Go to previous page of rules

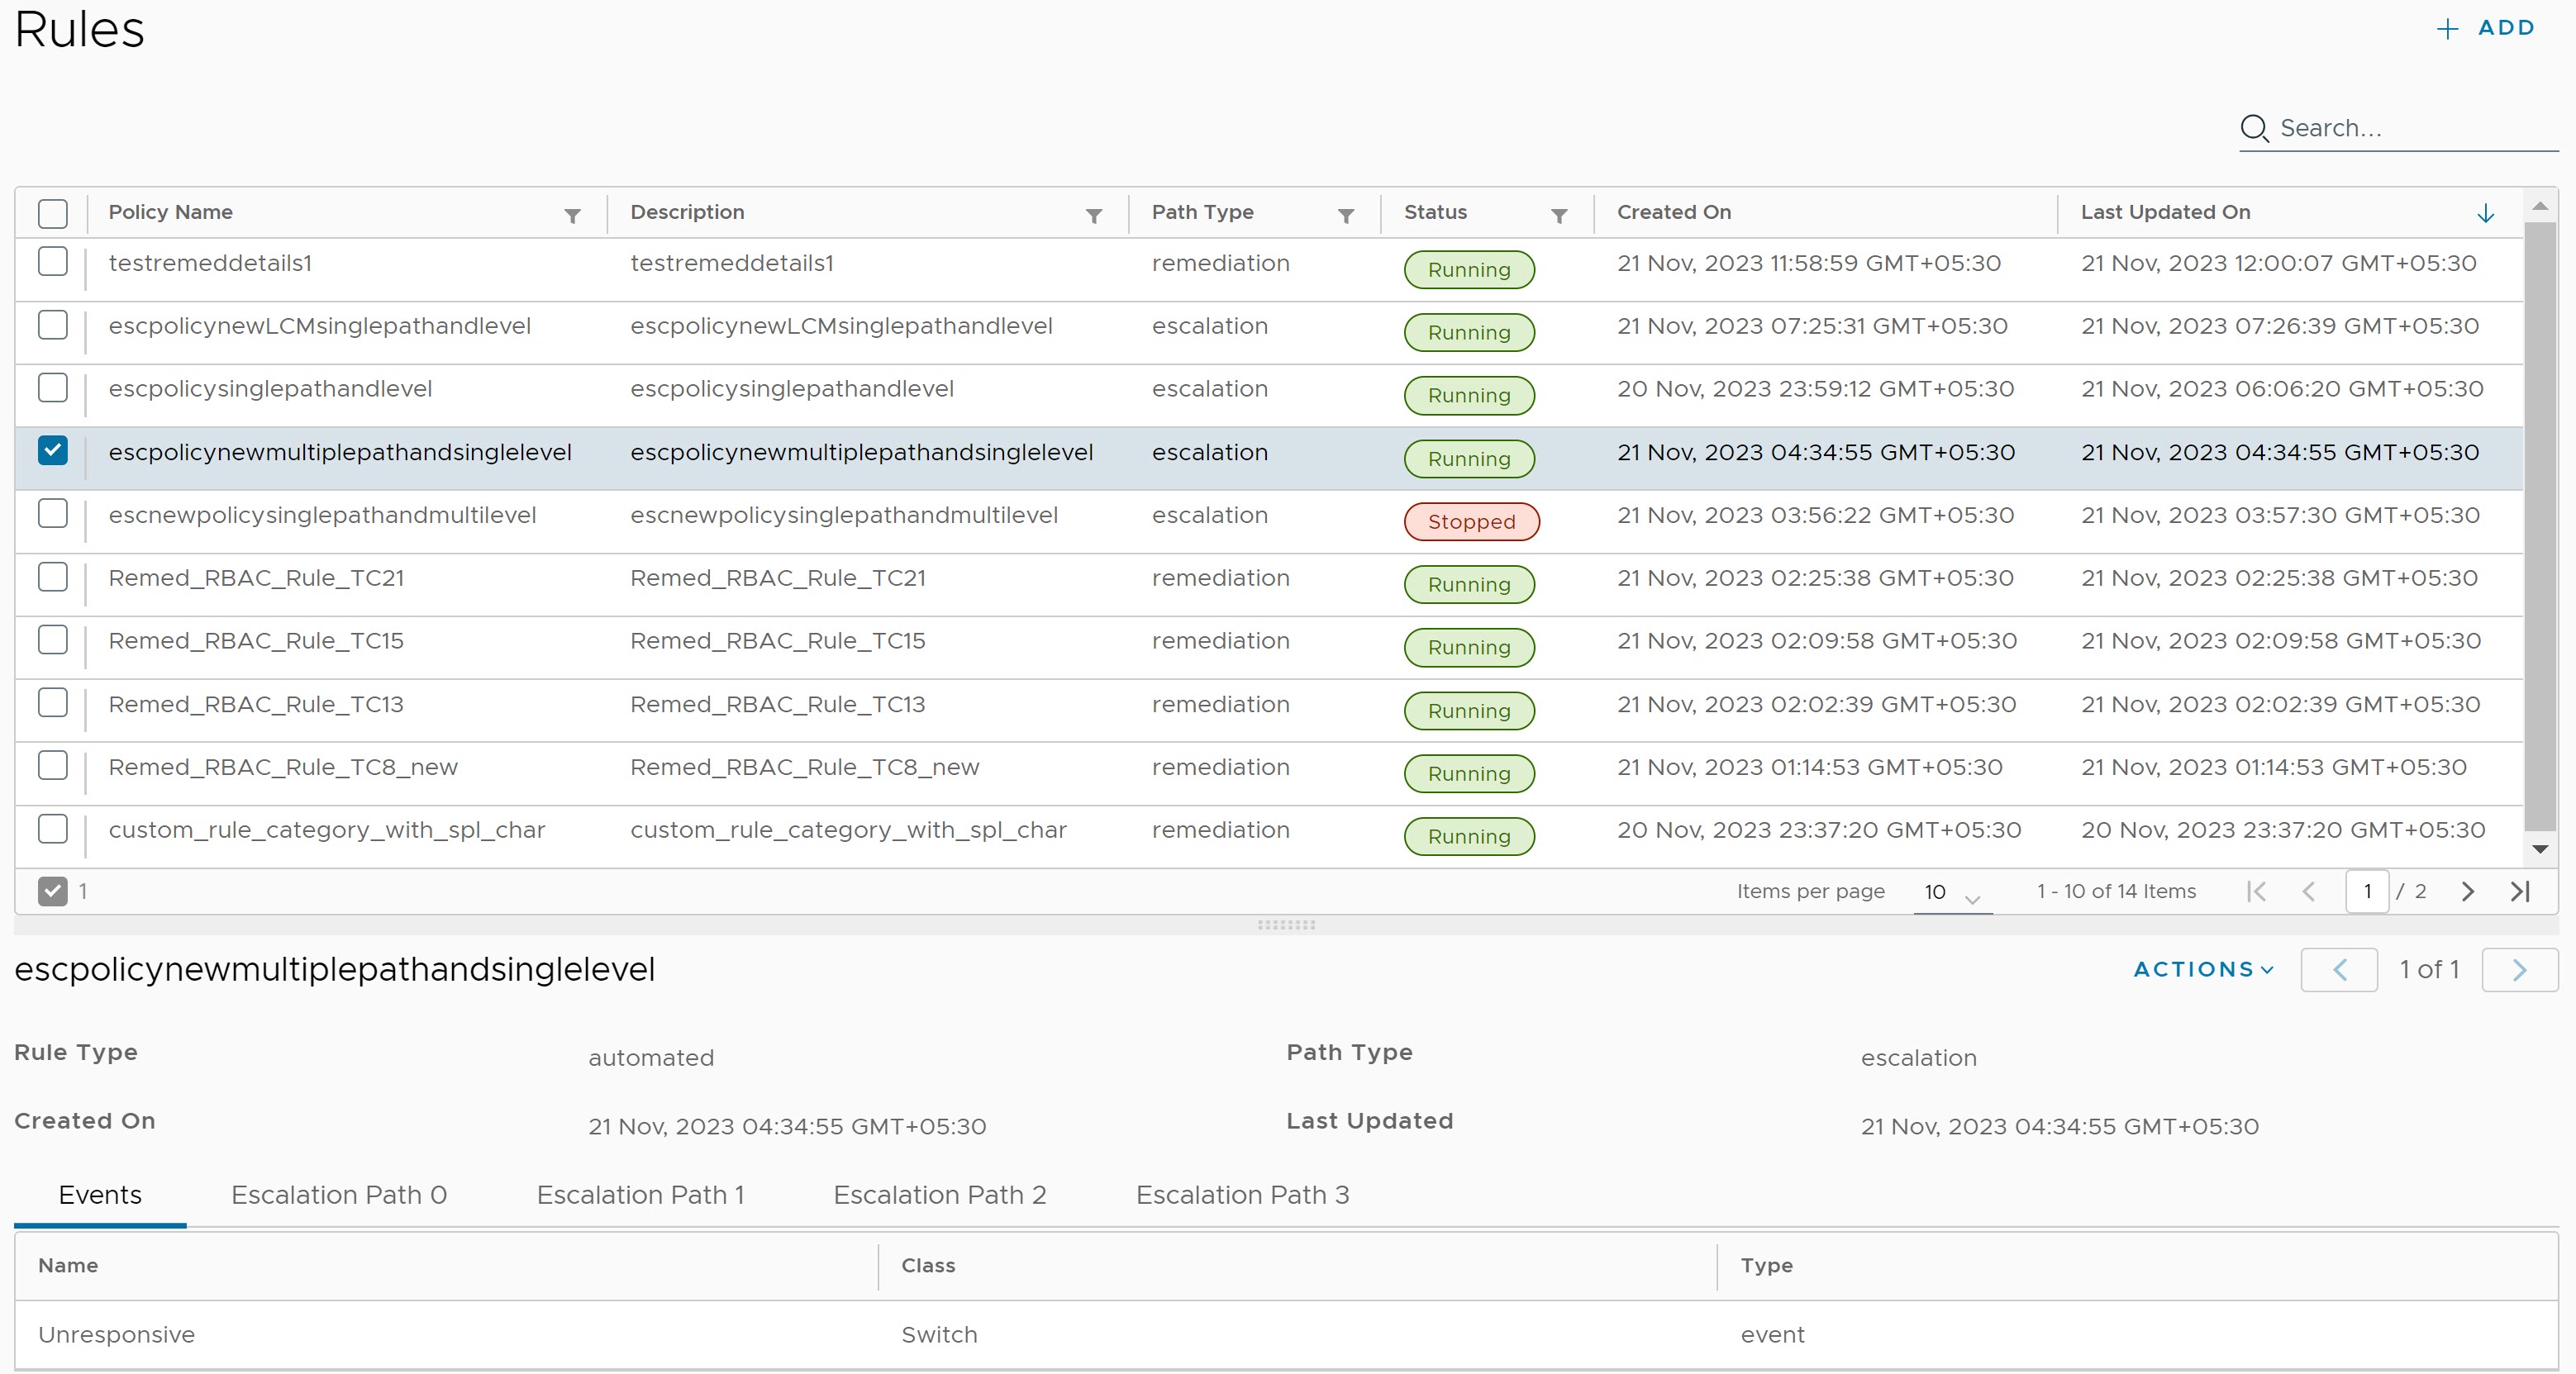(x=2309, y=891)
